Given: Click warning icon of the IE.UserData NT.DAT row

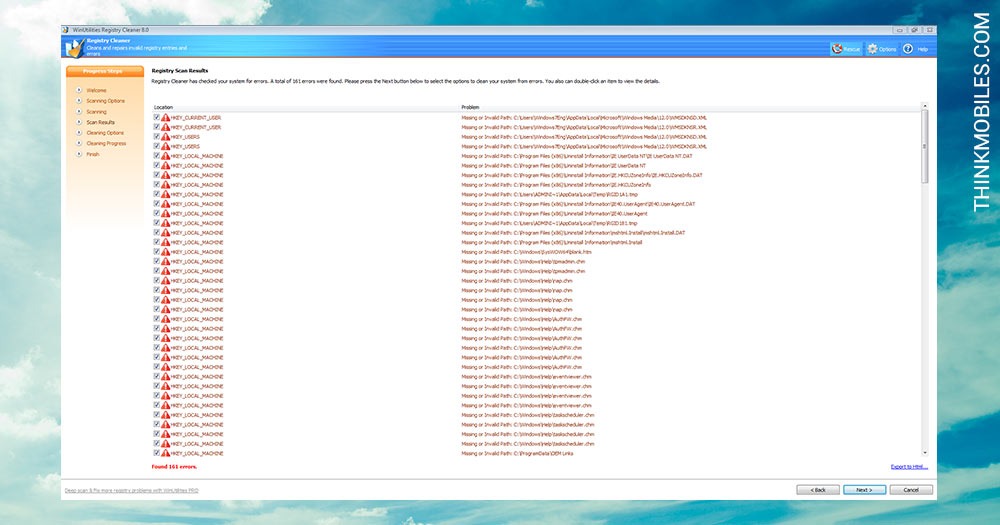Looking at the screenshot, I should click(x=166, y=156).
